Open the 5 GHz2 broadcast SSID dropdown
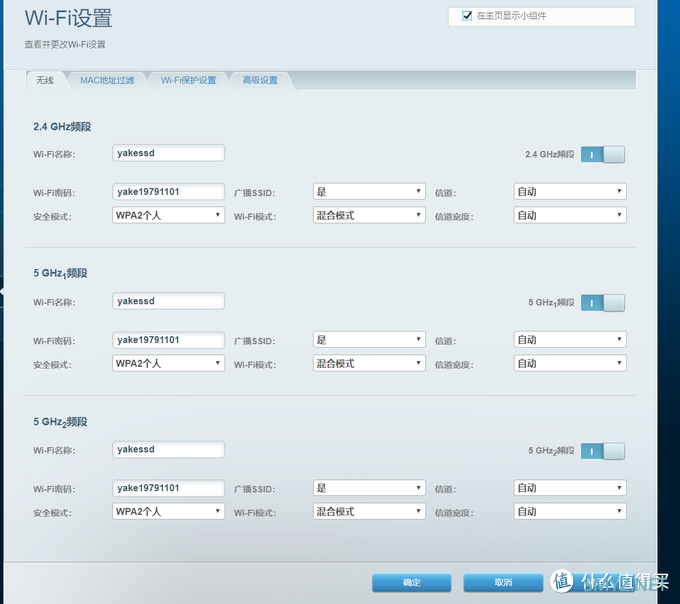The image size is (680, 604). coord(369,488)
